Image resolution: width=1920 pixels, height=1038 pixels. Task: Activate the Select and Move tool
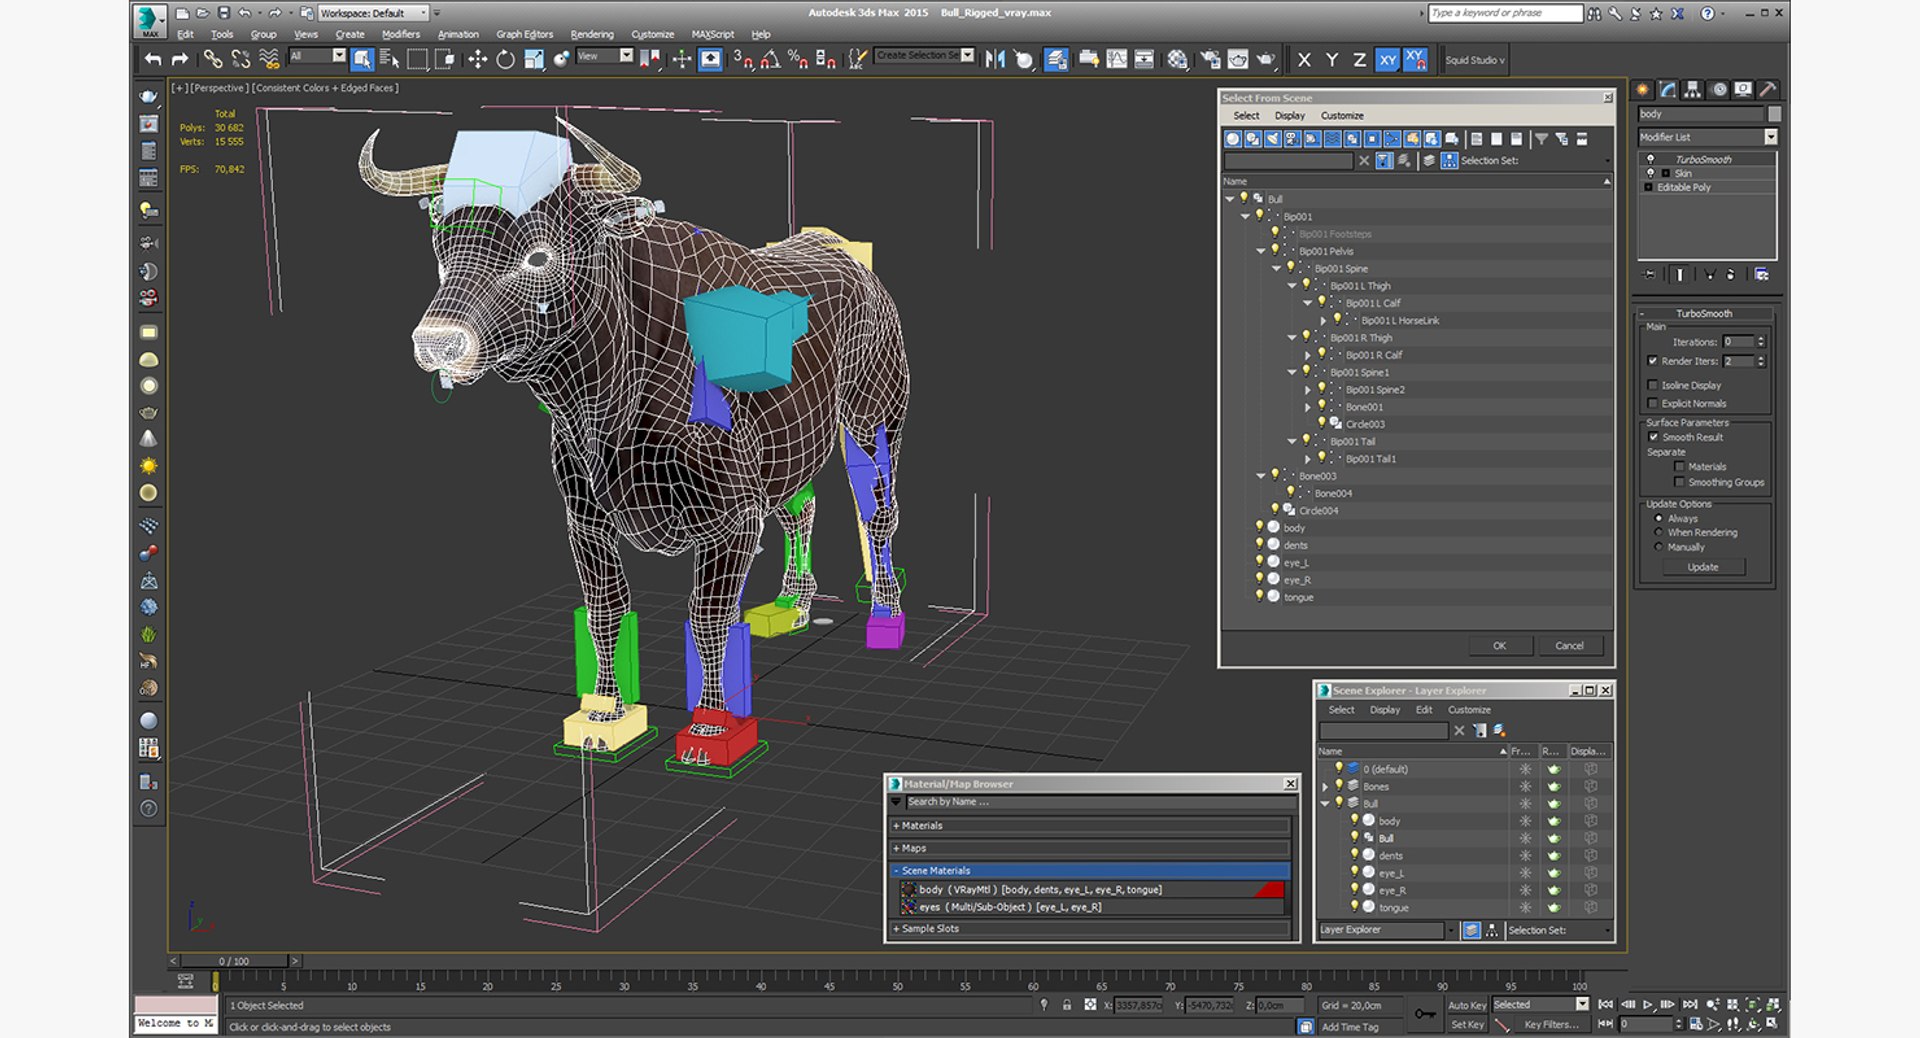477,60
